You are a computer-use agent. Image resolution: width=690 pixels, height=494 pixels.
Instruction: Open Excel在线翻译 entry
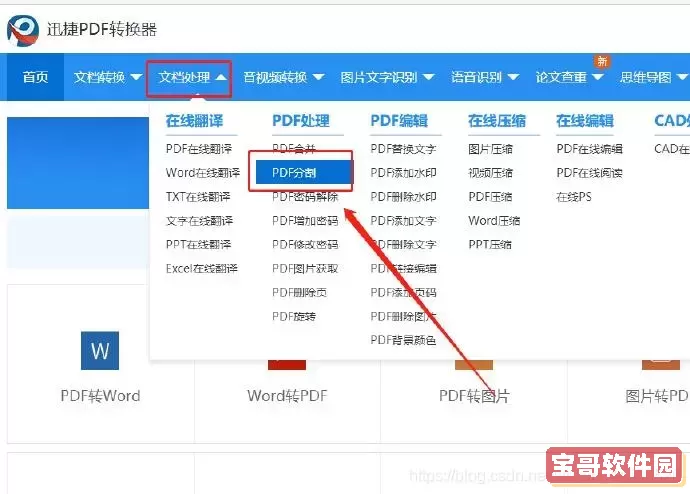pyautogui.click(x=202, y=268)
